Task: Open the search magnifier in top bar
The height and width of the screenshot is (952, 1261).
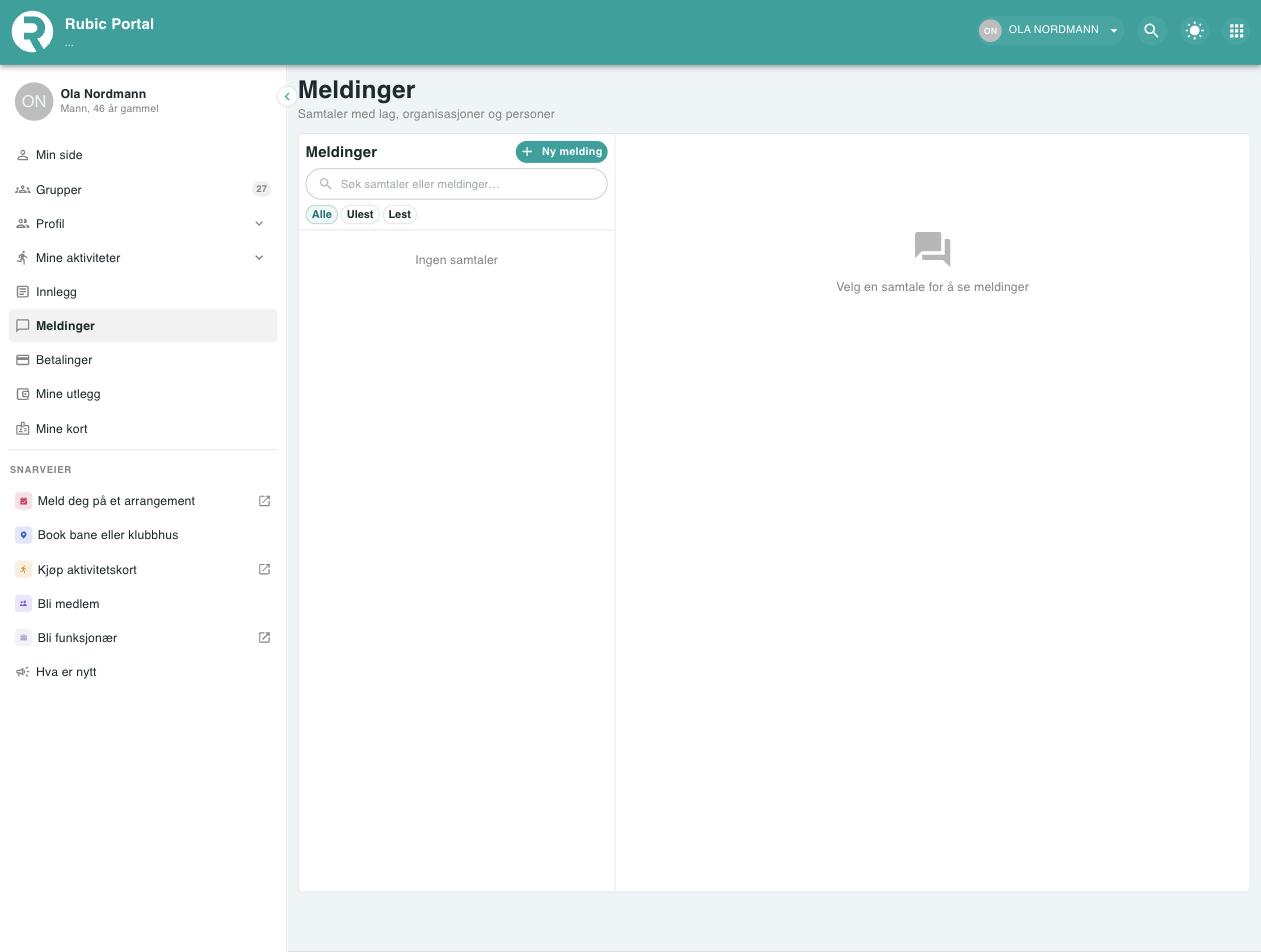Action: 1151,31
